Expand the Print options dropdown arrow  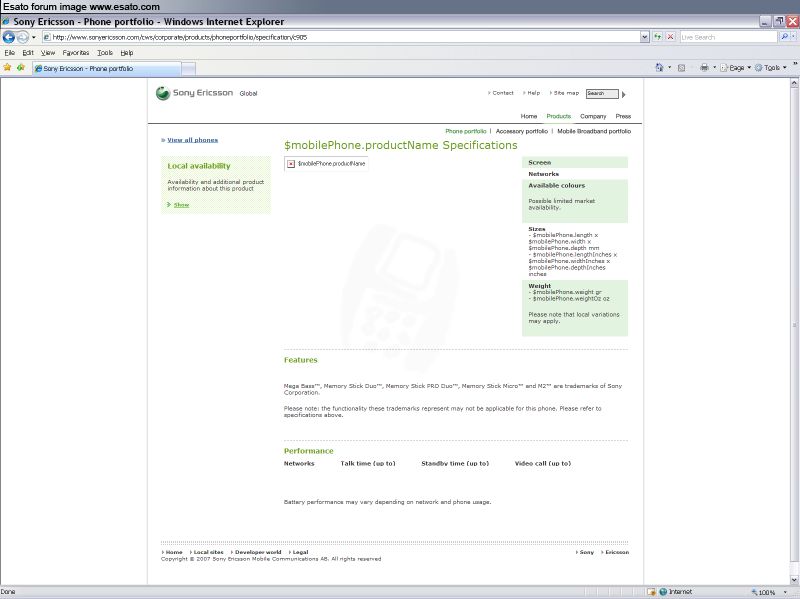(714, 67)
